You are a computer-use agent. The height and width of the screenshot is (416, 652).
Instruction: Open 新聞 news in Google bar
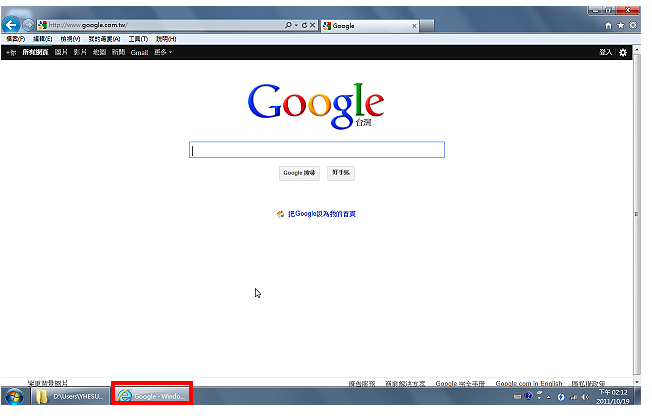click(119, 52)
